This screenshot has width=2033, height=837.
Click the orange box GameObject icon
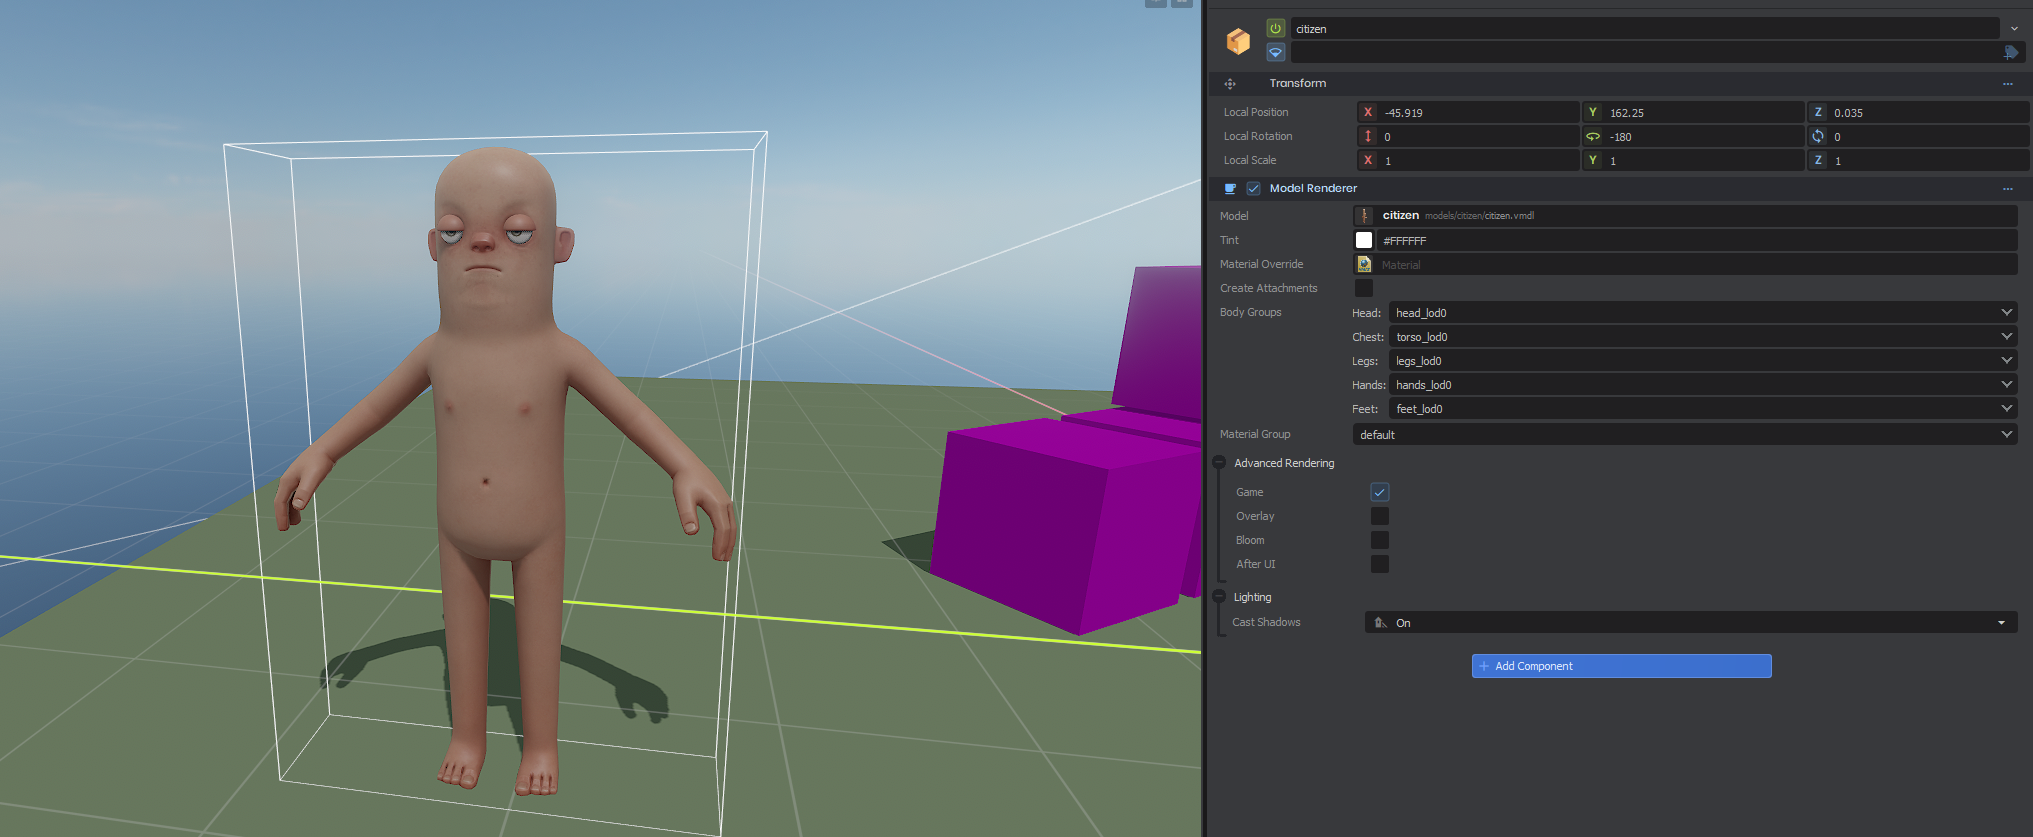[1238, 41]
